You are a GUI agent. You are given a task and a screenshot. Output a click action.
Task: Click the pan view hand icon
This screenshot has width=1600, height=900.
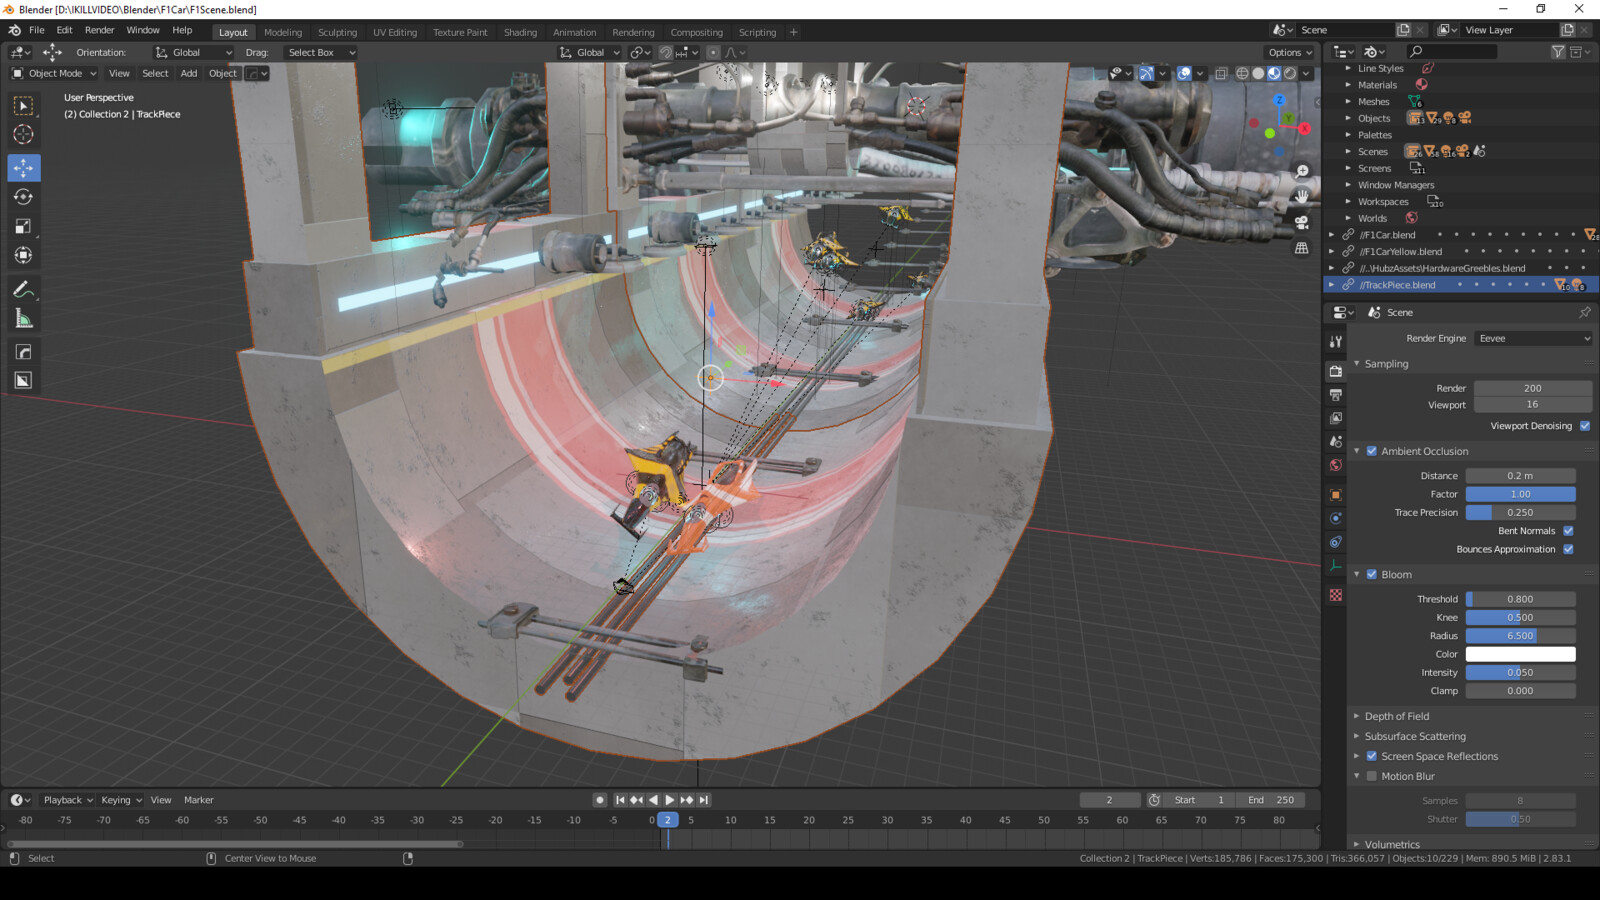(1302, 196)
